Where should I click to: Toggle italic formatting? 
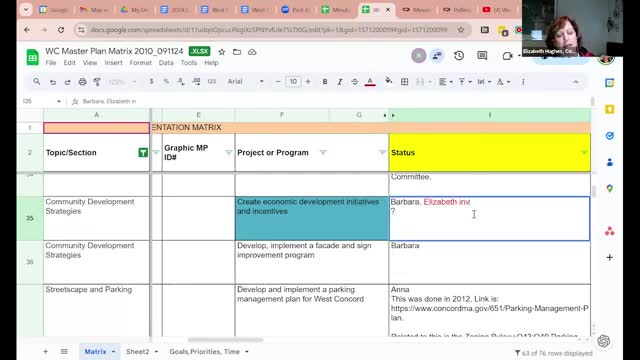[x=340, y=82]
